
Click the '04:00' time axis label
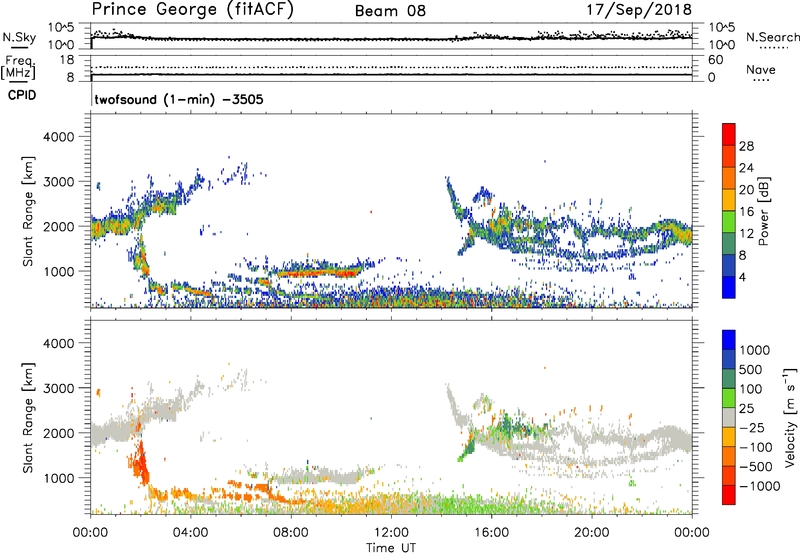[190, 533]
